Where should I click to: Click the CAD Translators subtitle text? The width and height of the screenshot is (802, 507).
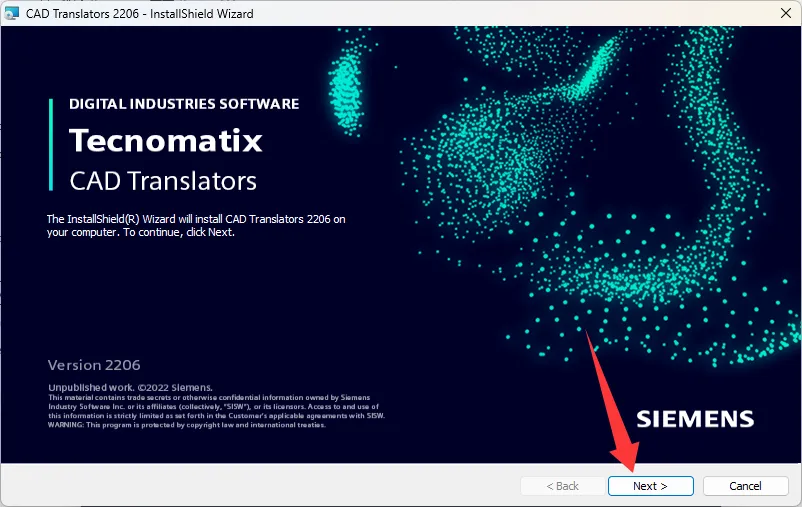(x=163, y=181)
